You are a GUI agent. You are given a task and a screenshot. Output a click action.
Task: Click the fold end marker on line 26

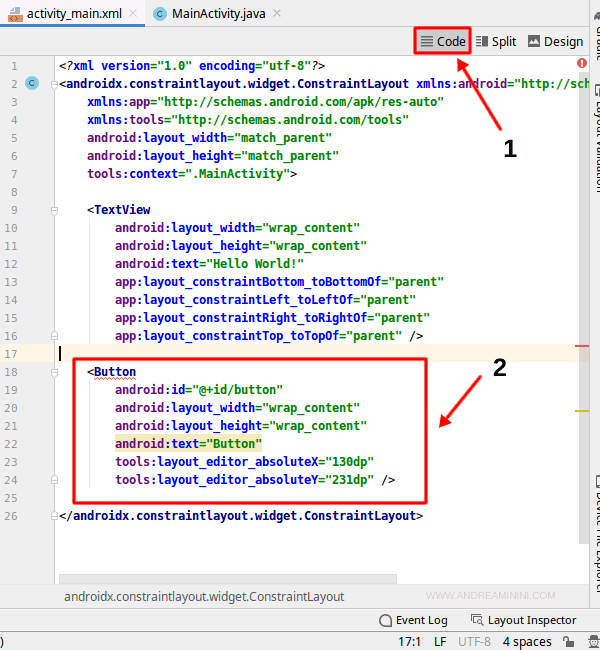click(54, 516)
